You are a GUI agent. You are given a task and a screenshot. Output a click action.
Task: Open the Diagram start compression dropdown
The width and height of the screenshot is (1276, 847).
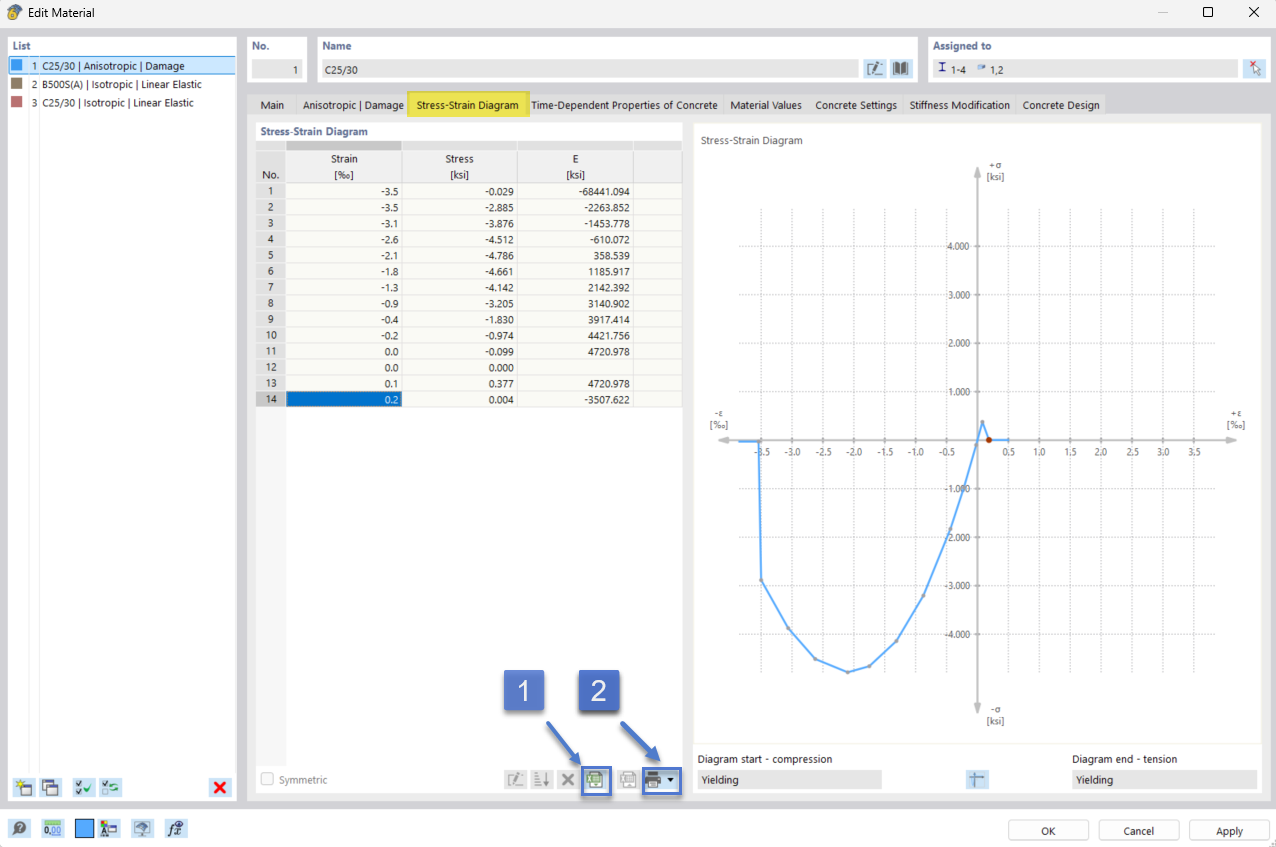788,779
